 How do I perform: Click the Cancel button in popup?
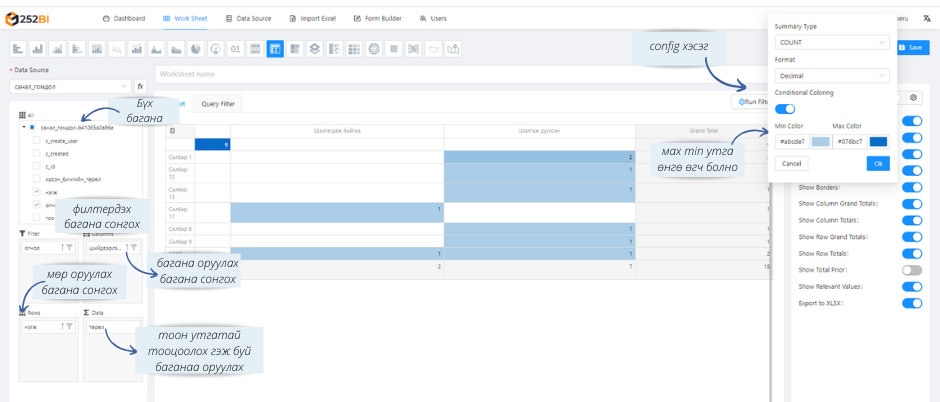pos(791,163)
